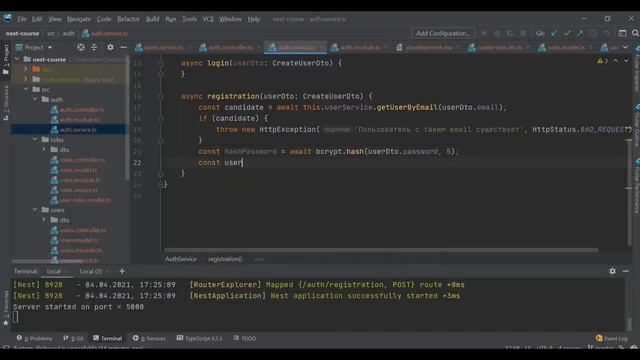Click the TypeScript 4.2.3 status widget
Image resolution: width=640 pixels, height=360 pixels.
(200, 338)
